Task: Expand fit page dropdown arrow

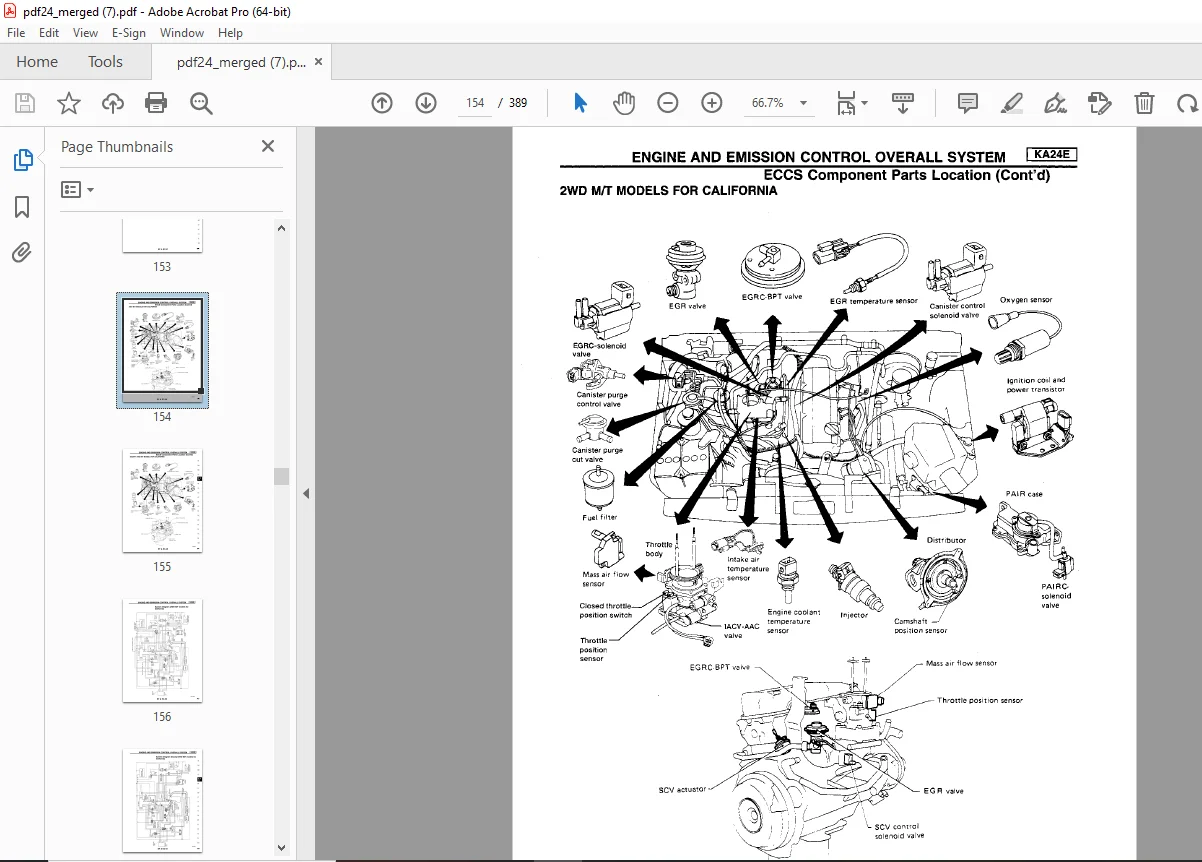Action: (x=865, y=103)
